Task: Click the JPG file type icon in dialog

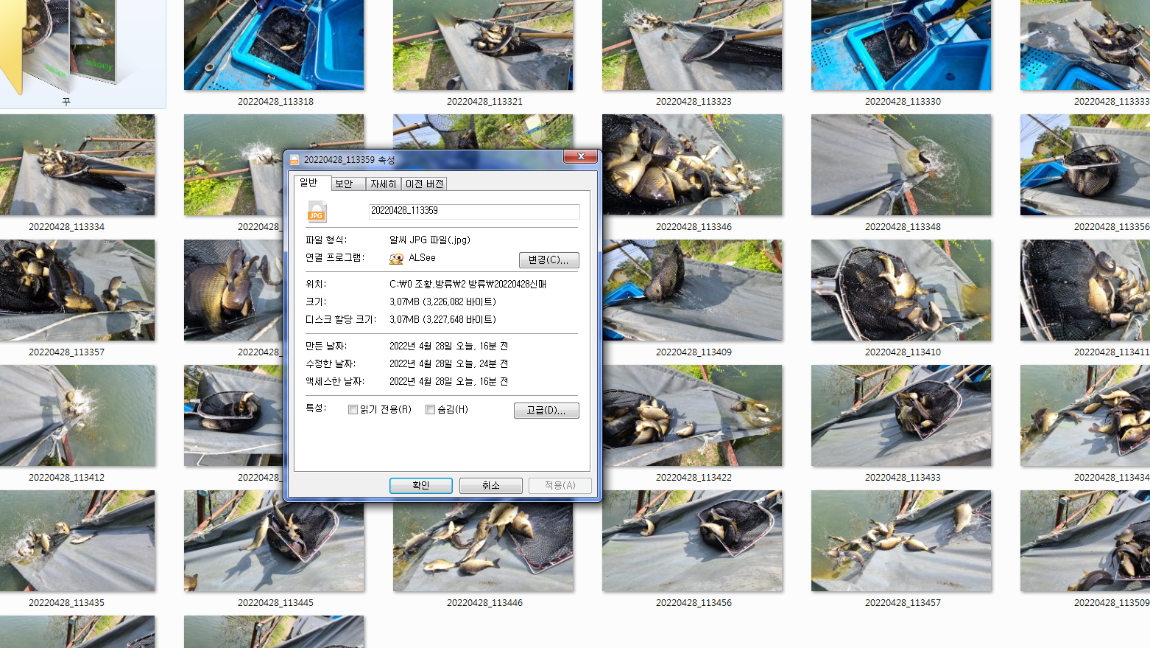Action: [317, 211]
